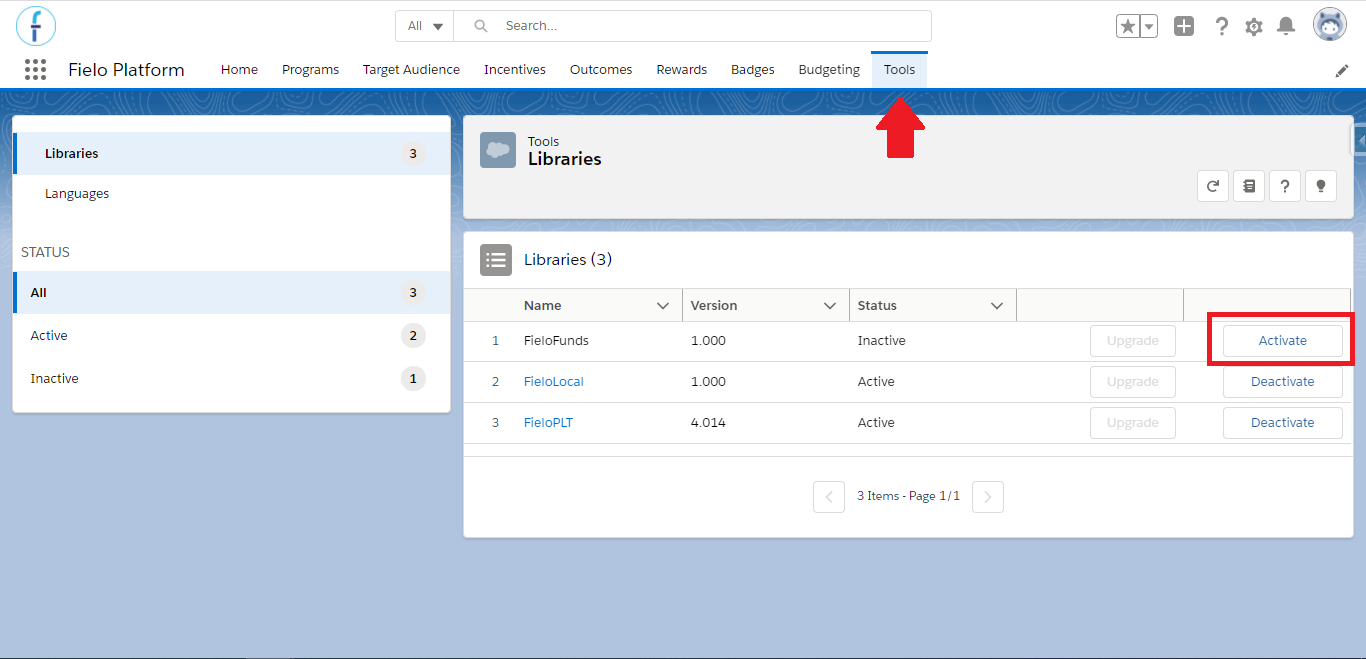
Task: Go to the Home tab
Action: 239,70
